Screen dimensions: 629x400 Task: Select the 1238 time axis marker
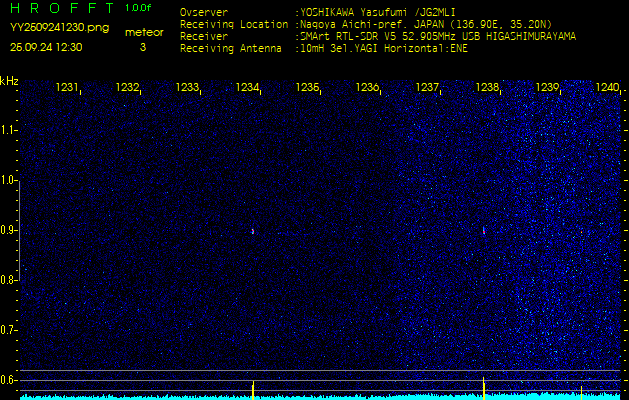click(x=487, y=88)
